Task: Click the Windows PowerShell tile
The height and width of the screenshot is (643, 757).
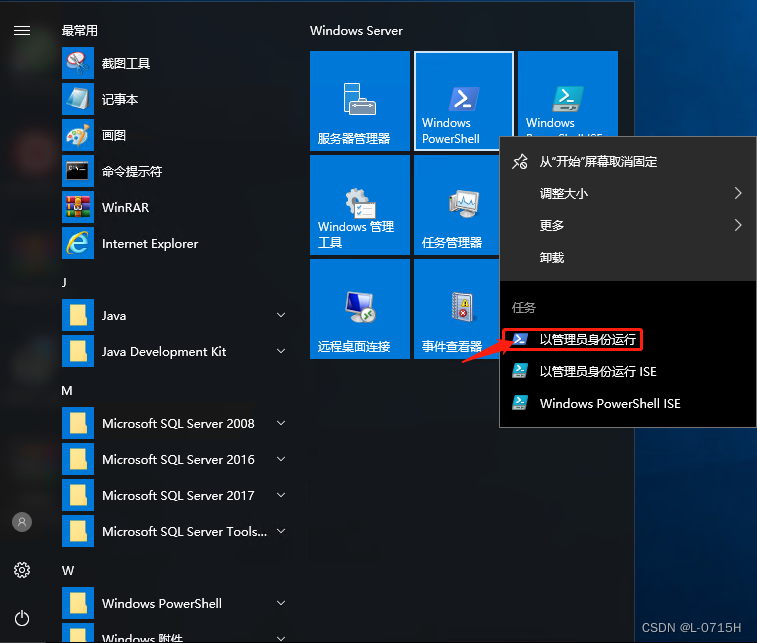Action: coord(463,101)
